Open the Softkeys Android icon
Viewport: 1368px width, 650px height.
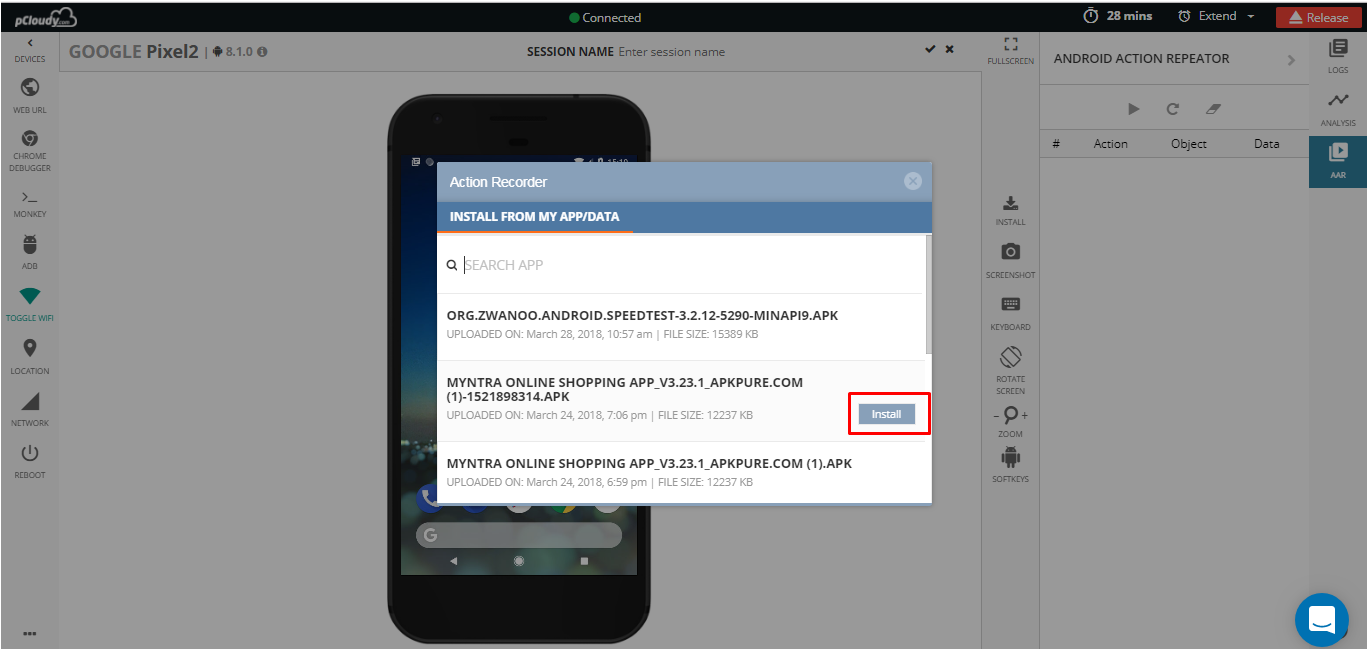1010,458
